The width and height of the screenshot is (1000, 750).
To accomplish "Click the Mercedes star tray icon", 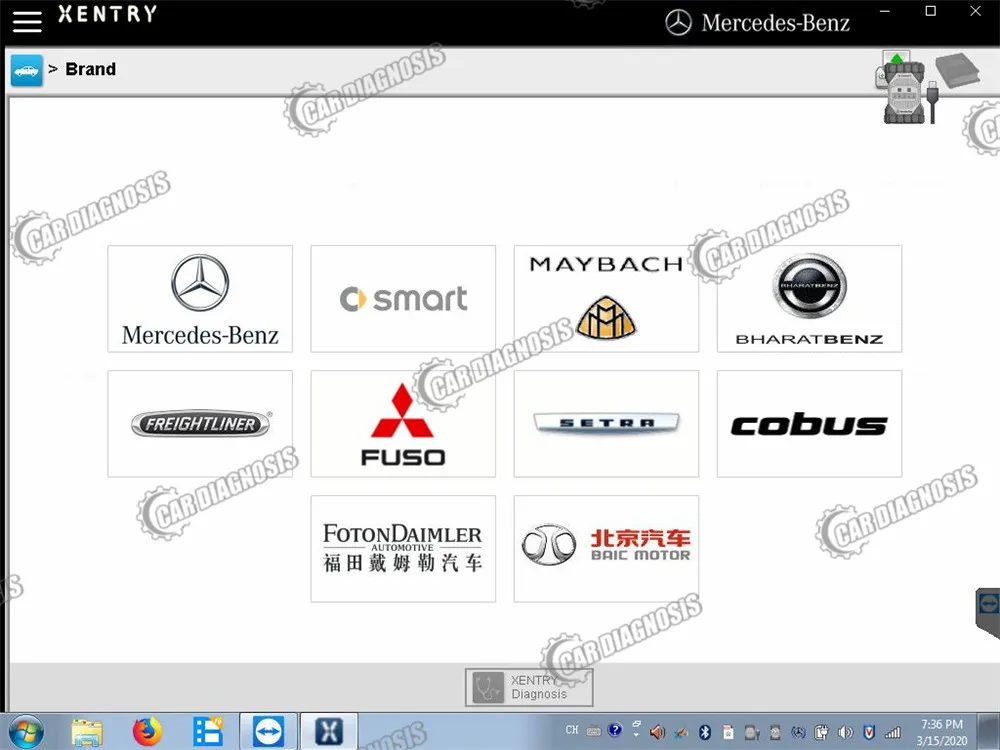I will click(x=798, y=732).
